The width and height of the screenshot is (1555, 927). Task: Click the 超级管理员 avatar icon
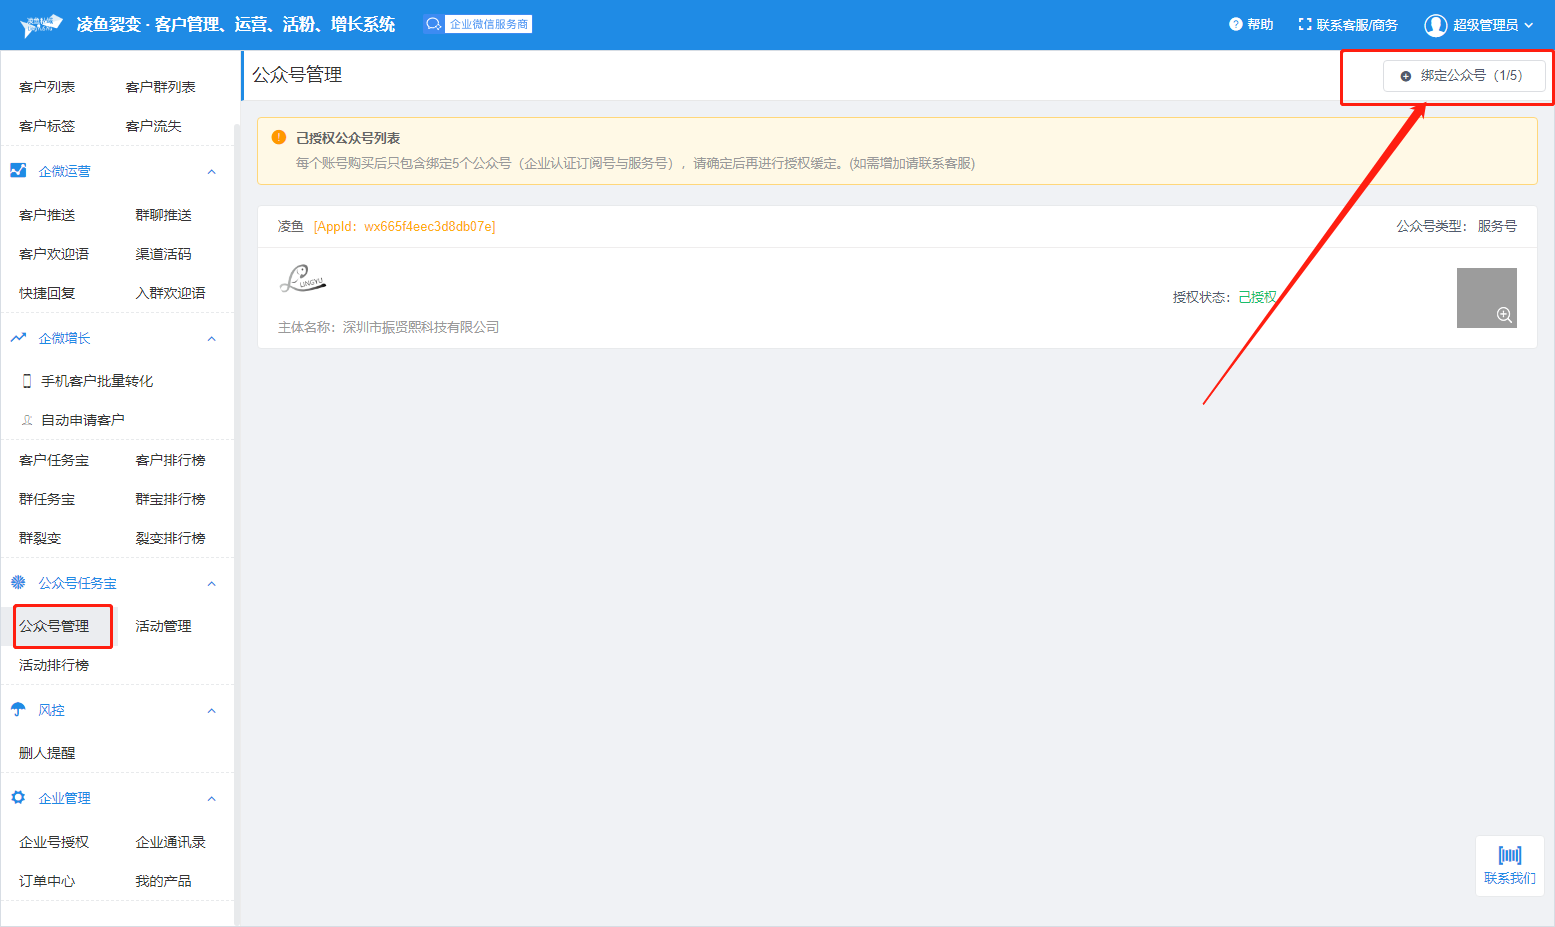[x=1435, y=25]
